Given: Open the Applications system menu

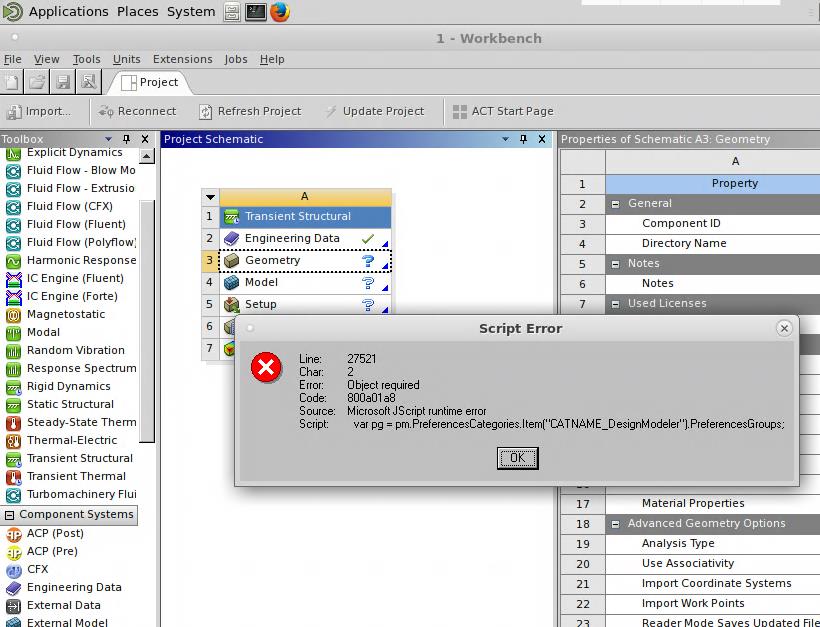Looking at the screenshot, I should click(69, 12).
